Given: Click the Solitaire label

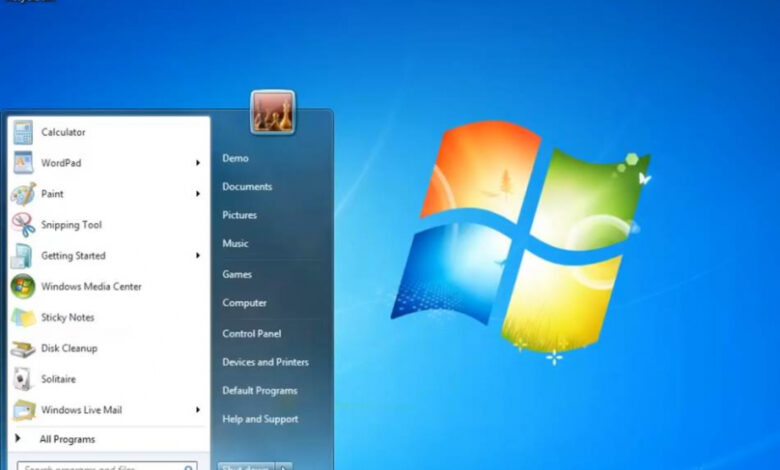Looking at the screenshot, I should tap(59, 379).
